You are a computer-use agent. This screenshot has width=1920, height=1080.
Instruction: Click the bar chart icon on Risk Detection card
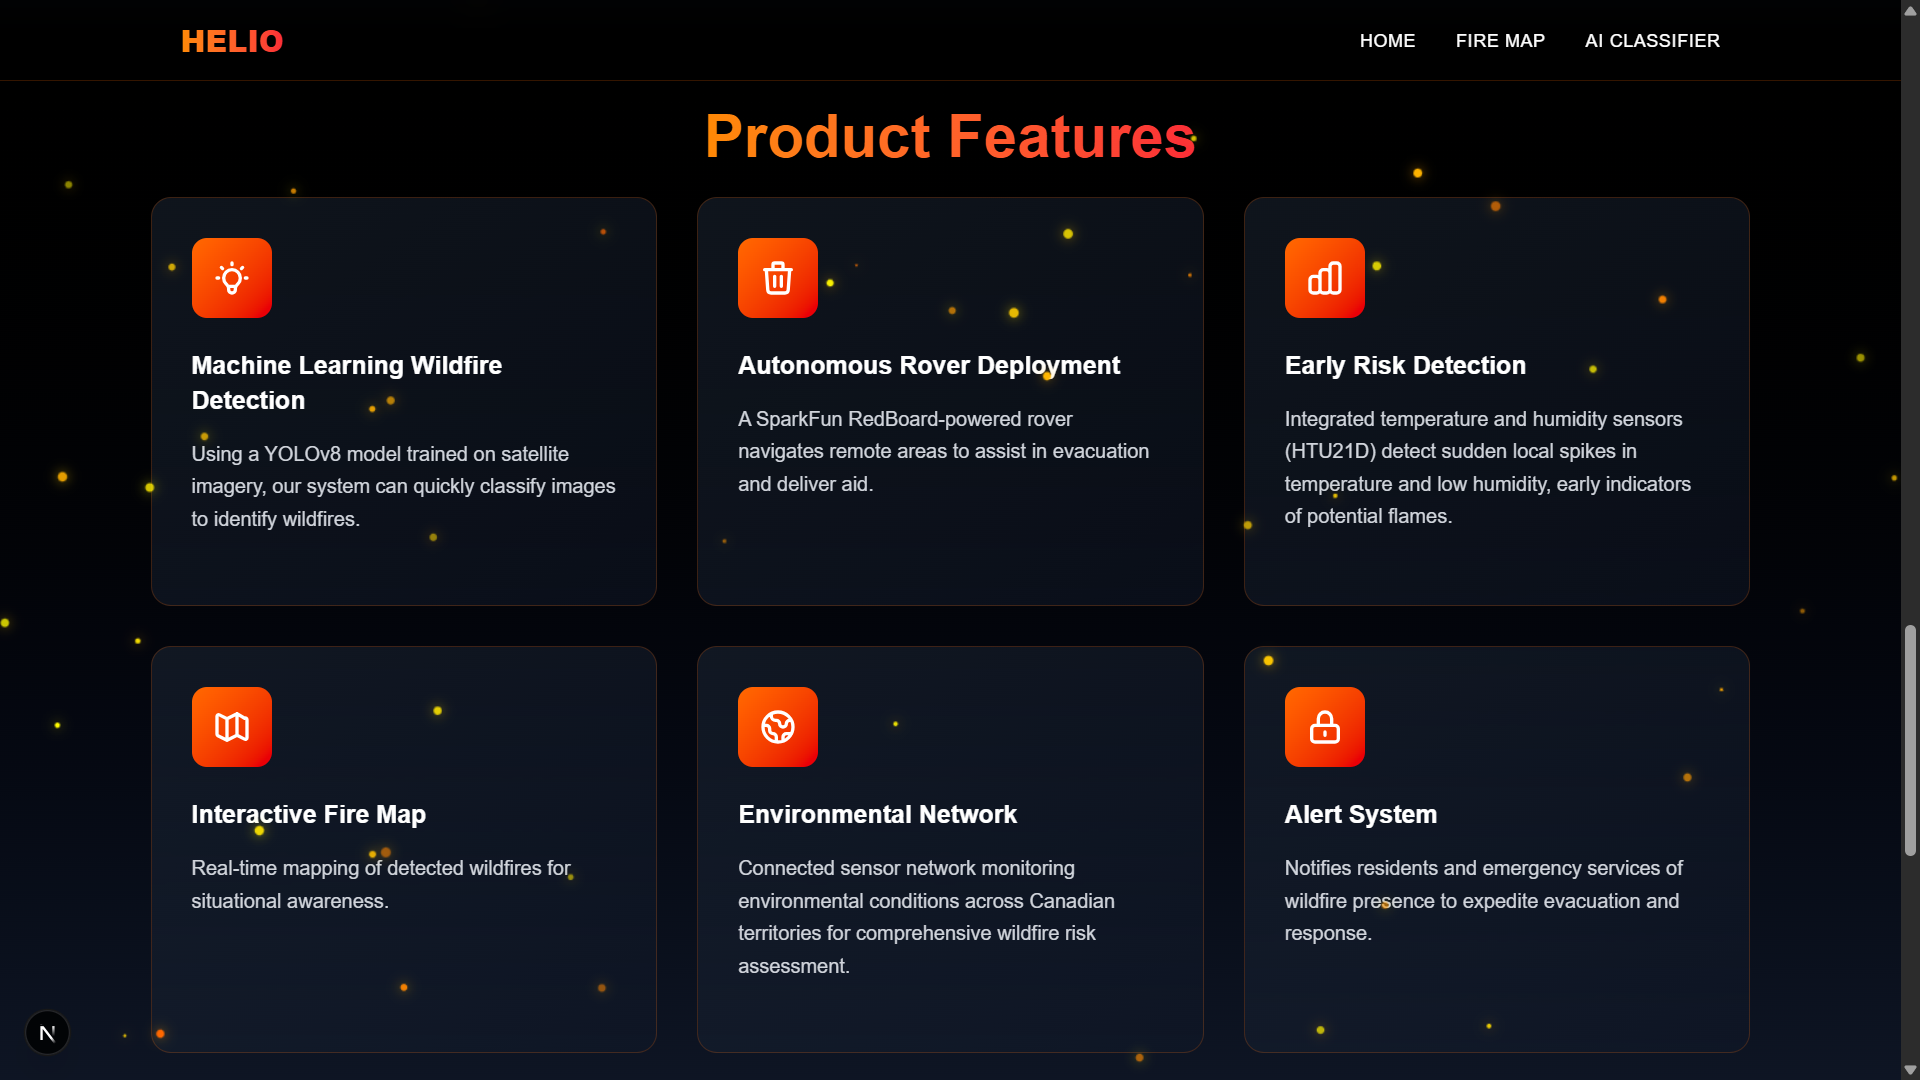[x=1324, y=278]
